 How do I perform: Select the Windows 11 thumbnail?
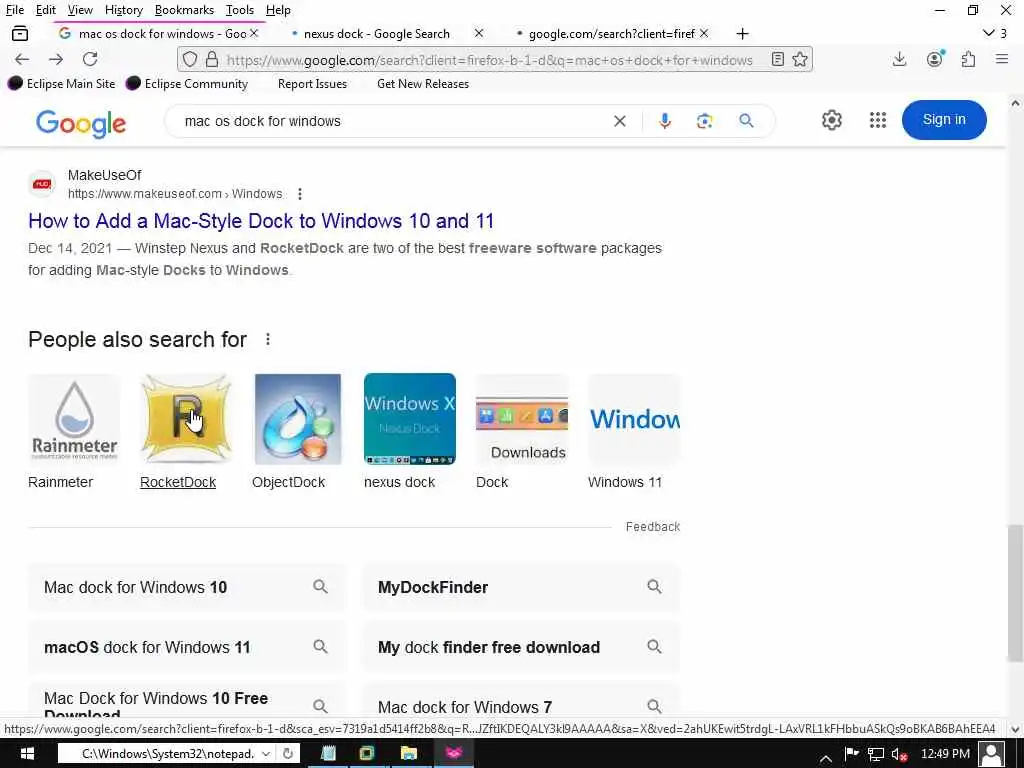tap(634, 419)
